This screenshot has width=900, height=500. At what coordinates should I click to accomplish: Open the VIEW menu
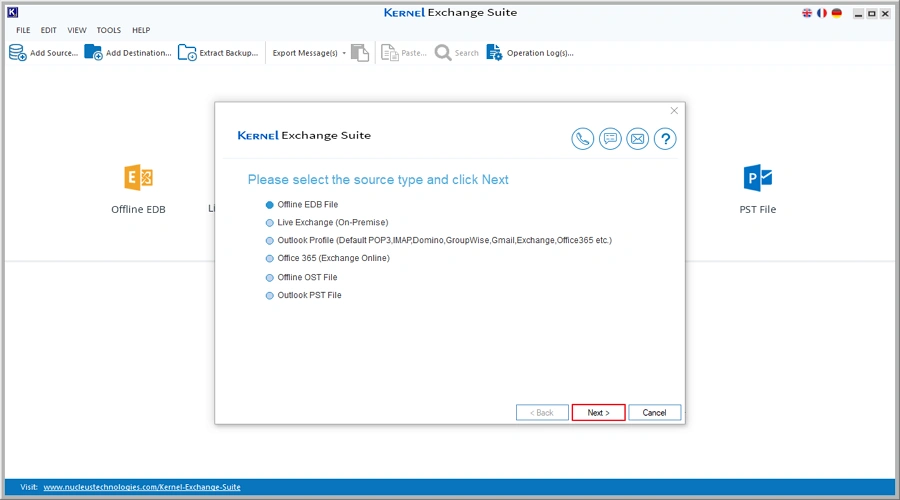[77, 30]
